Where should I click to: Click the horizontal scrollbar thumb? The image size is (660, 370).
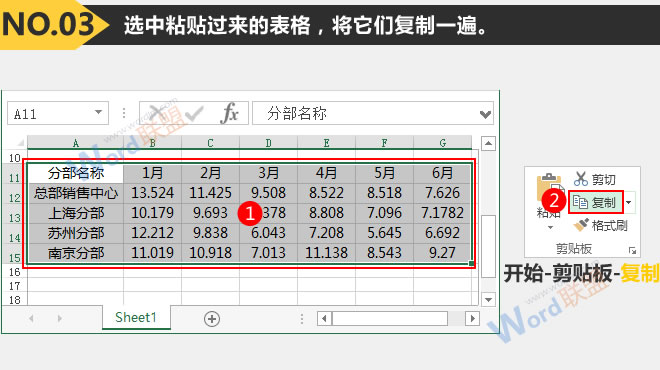tap(390, 319)
